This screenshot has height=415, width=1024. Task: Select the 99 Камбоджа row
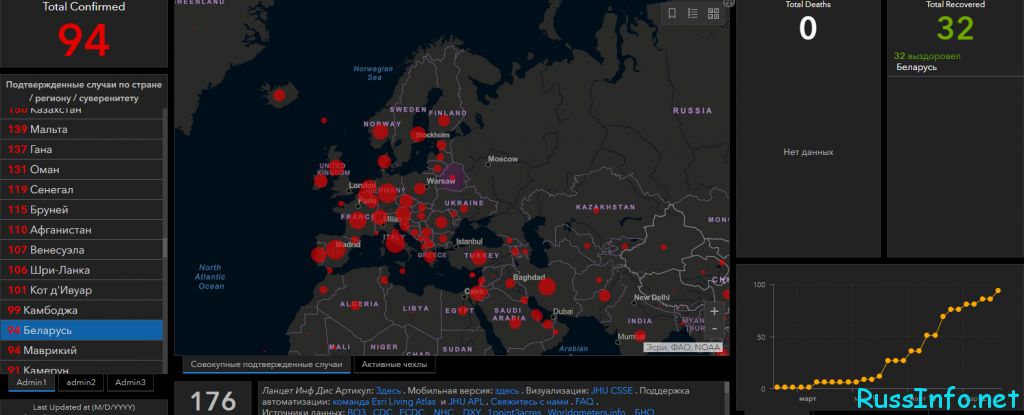[x=82, y=310]
